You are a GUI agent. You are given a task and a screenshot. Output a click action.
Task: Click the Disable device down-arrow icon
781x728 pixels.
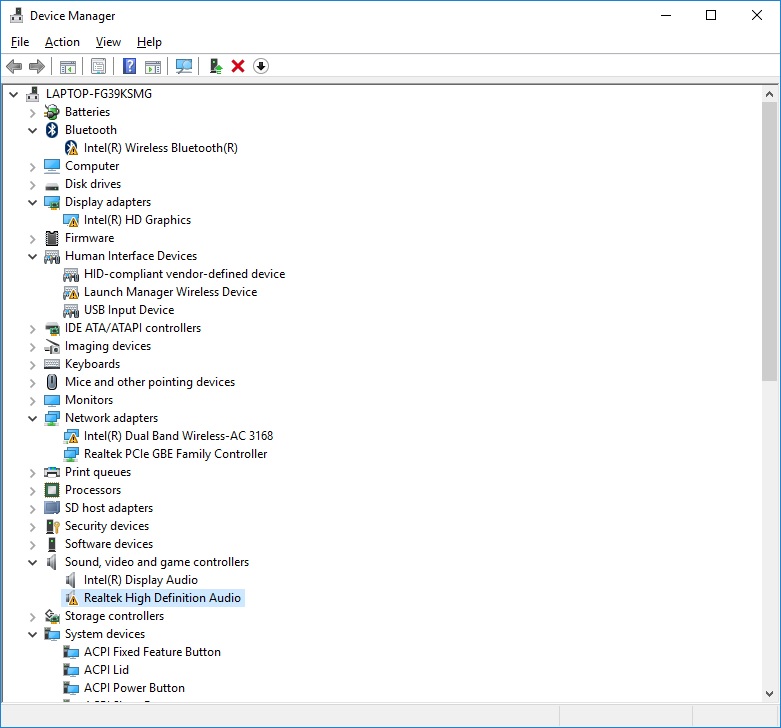pos(261,66)
